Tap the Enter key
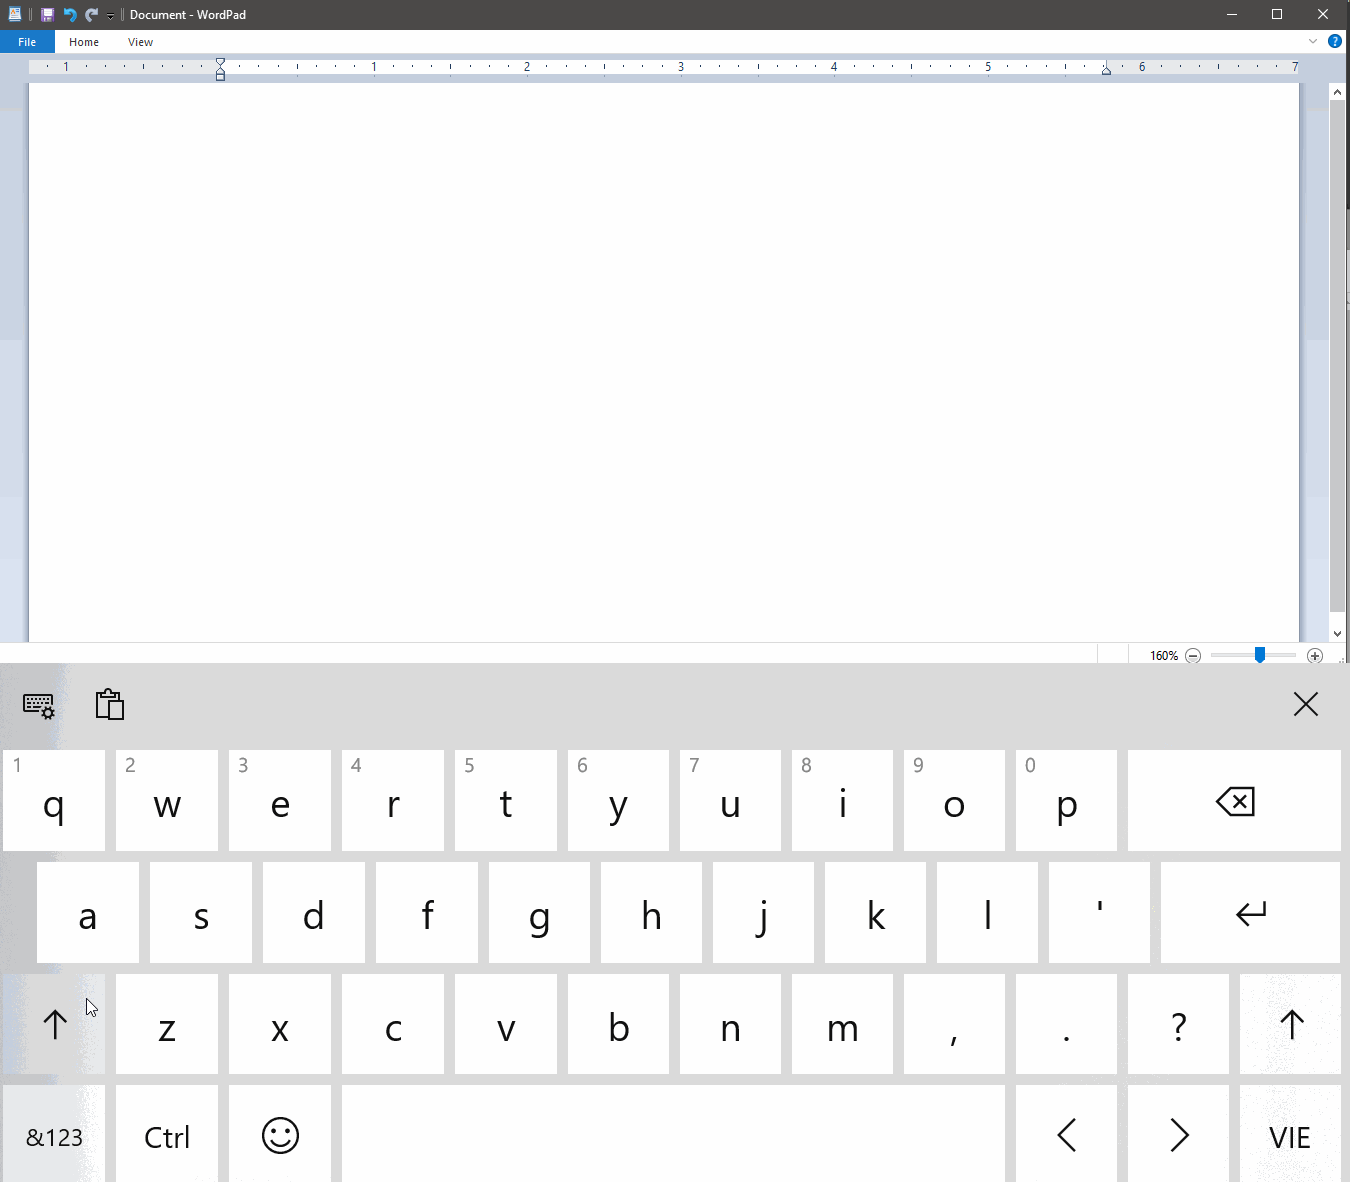1350x1182 pixels. click(1250, 913)
